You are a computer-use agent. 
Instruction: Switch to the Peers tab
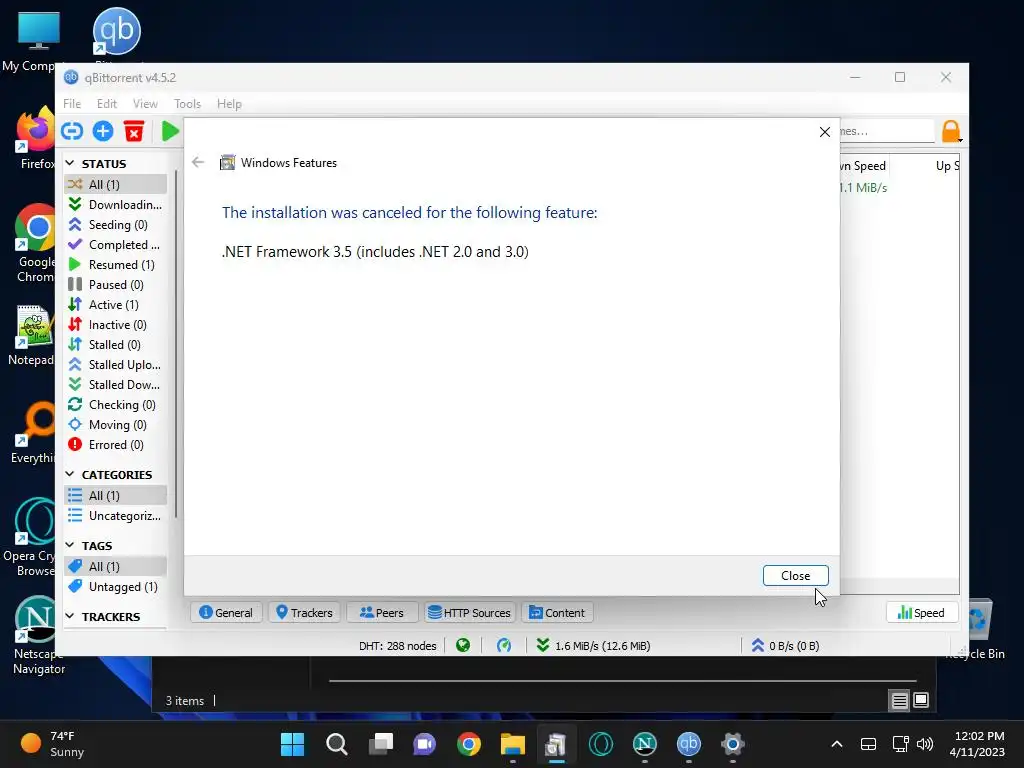click(382, 613)
